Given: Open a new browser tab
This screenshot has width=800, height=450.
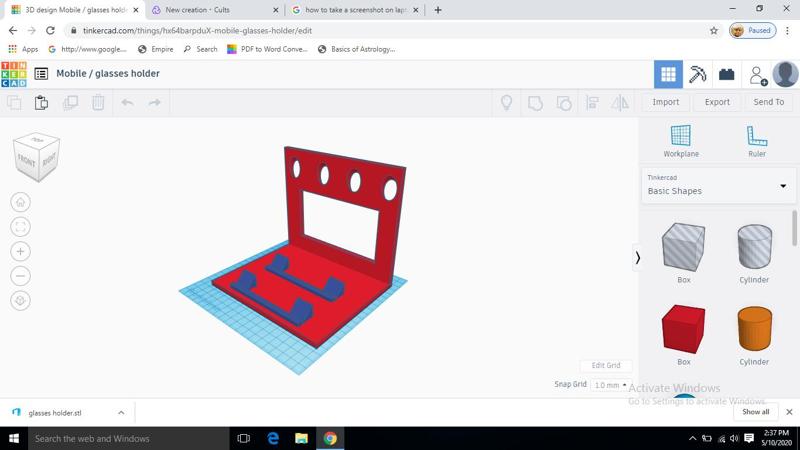Looking at the screenshot, I should tap(438, 10).
